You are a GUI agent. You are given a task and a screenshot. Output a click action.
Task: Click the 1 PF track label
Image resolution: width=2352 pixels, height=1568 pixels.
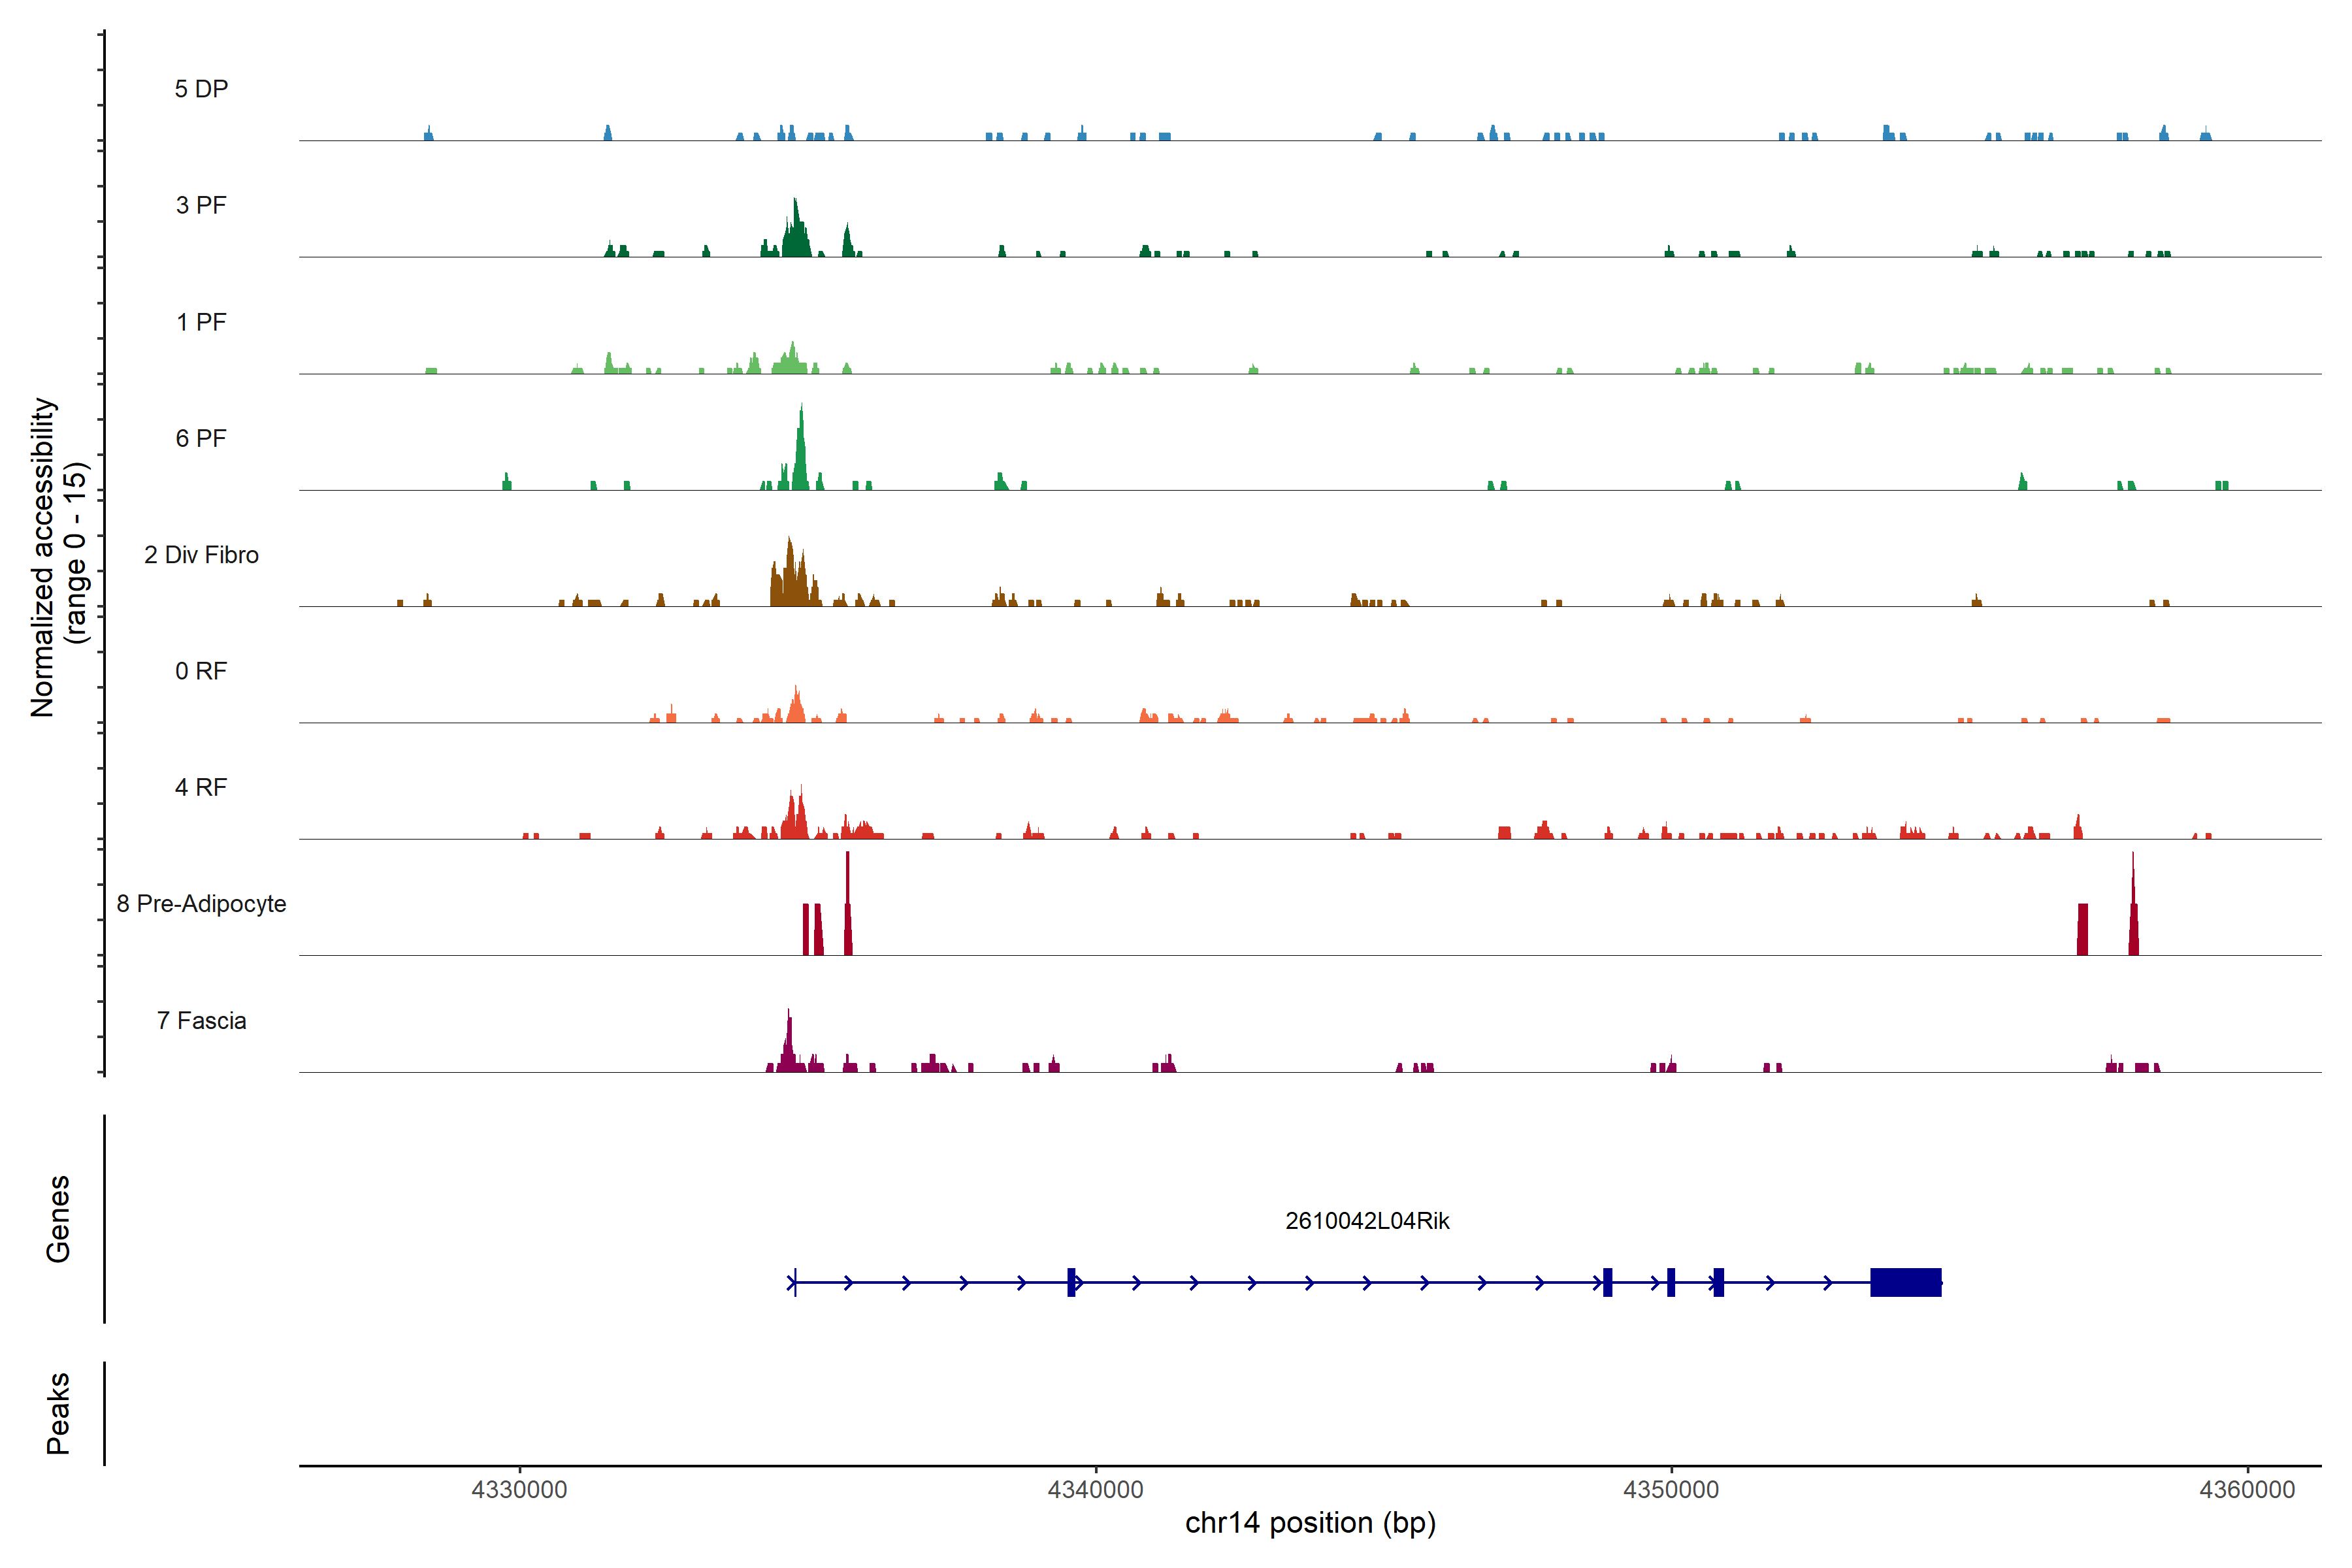click(201, 322)
